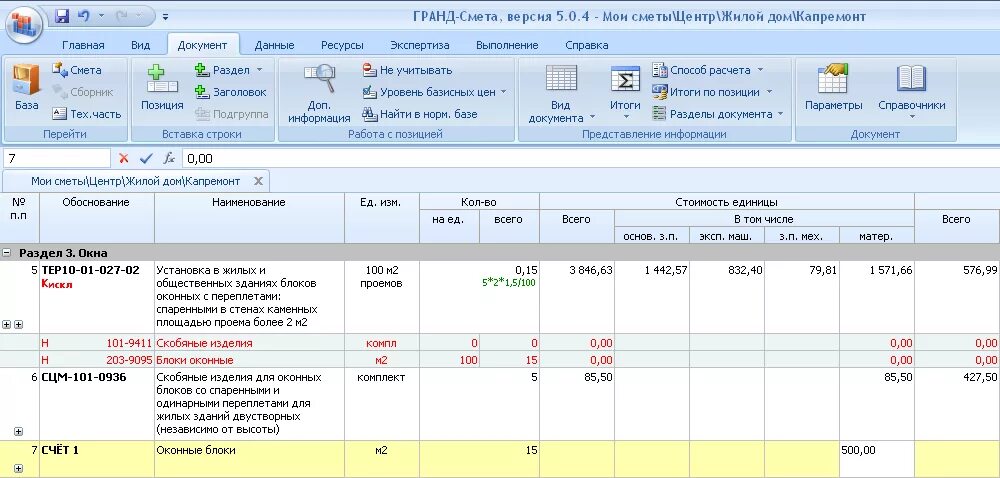
Task: Toggle Не учитывать for position
Action: (x=408, y=70)
